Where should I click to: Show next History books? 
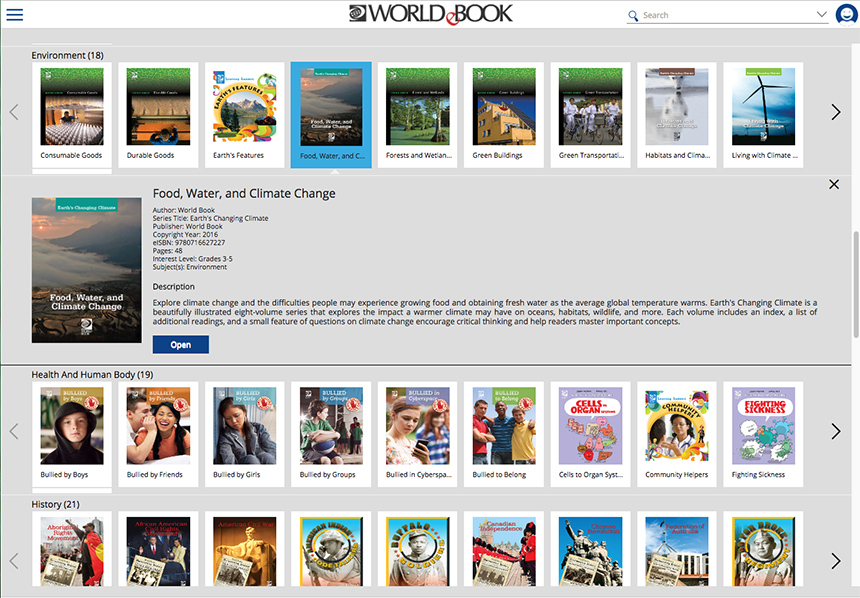[x=835, y=561]
